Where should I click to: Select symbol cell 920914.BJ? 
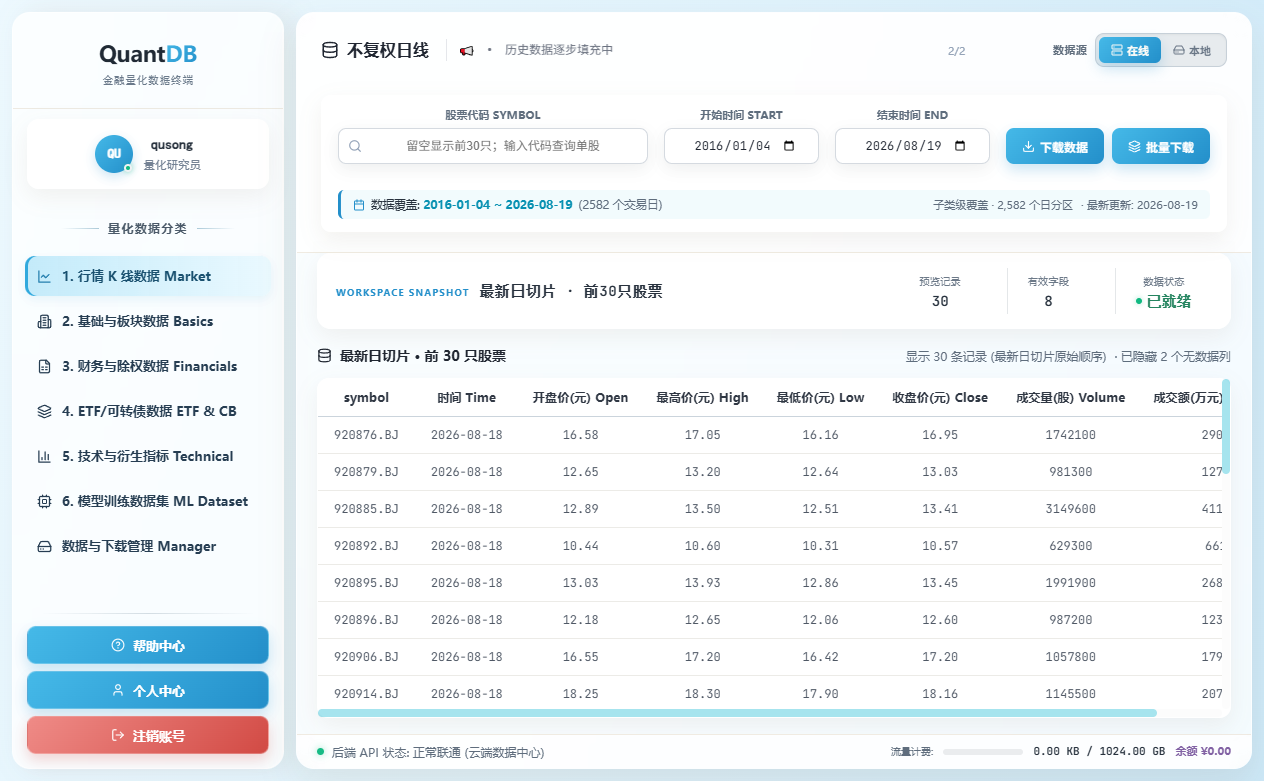366,694
